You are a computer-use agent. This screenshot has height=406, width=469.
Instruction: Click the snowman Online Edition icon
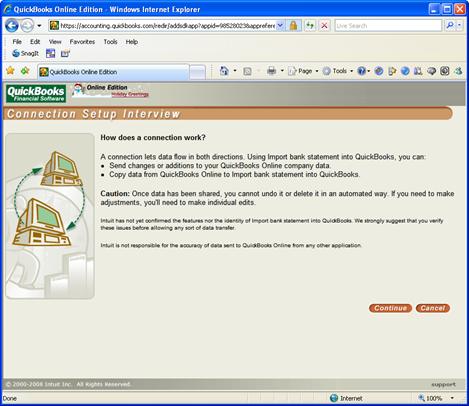coord(78,89)
